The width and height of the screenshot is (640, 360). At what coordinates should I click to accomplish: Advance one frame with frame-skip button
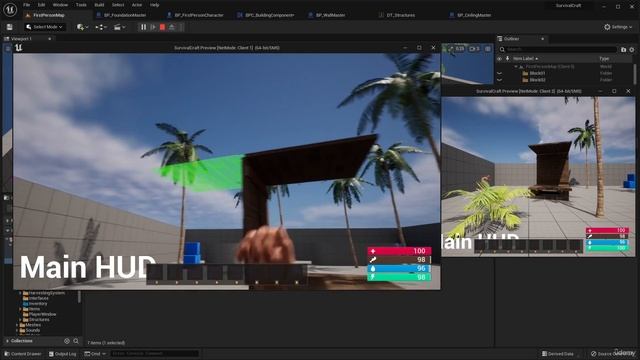coord(153,27)
